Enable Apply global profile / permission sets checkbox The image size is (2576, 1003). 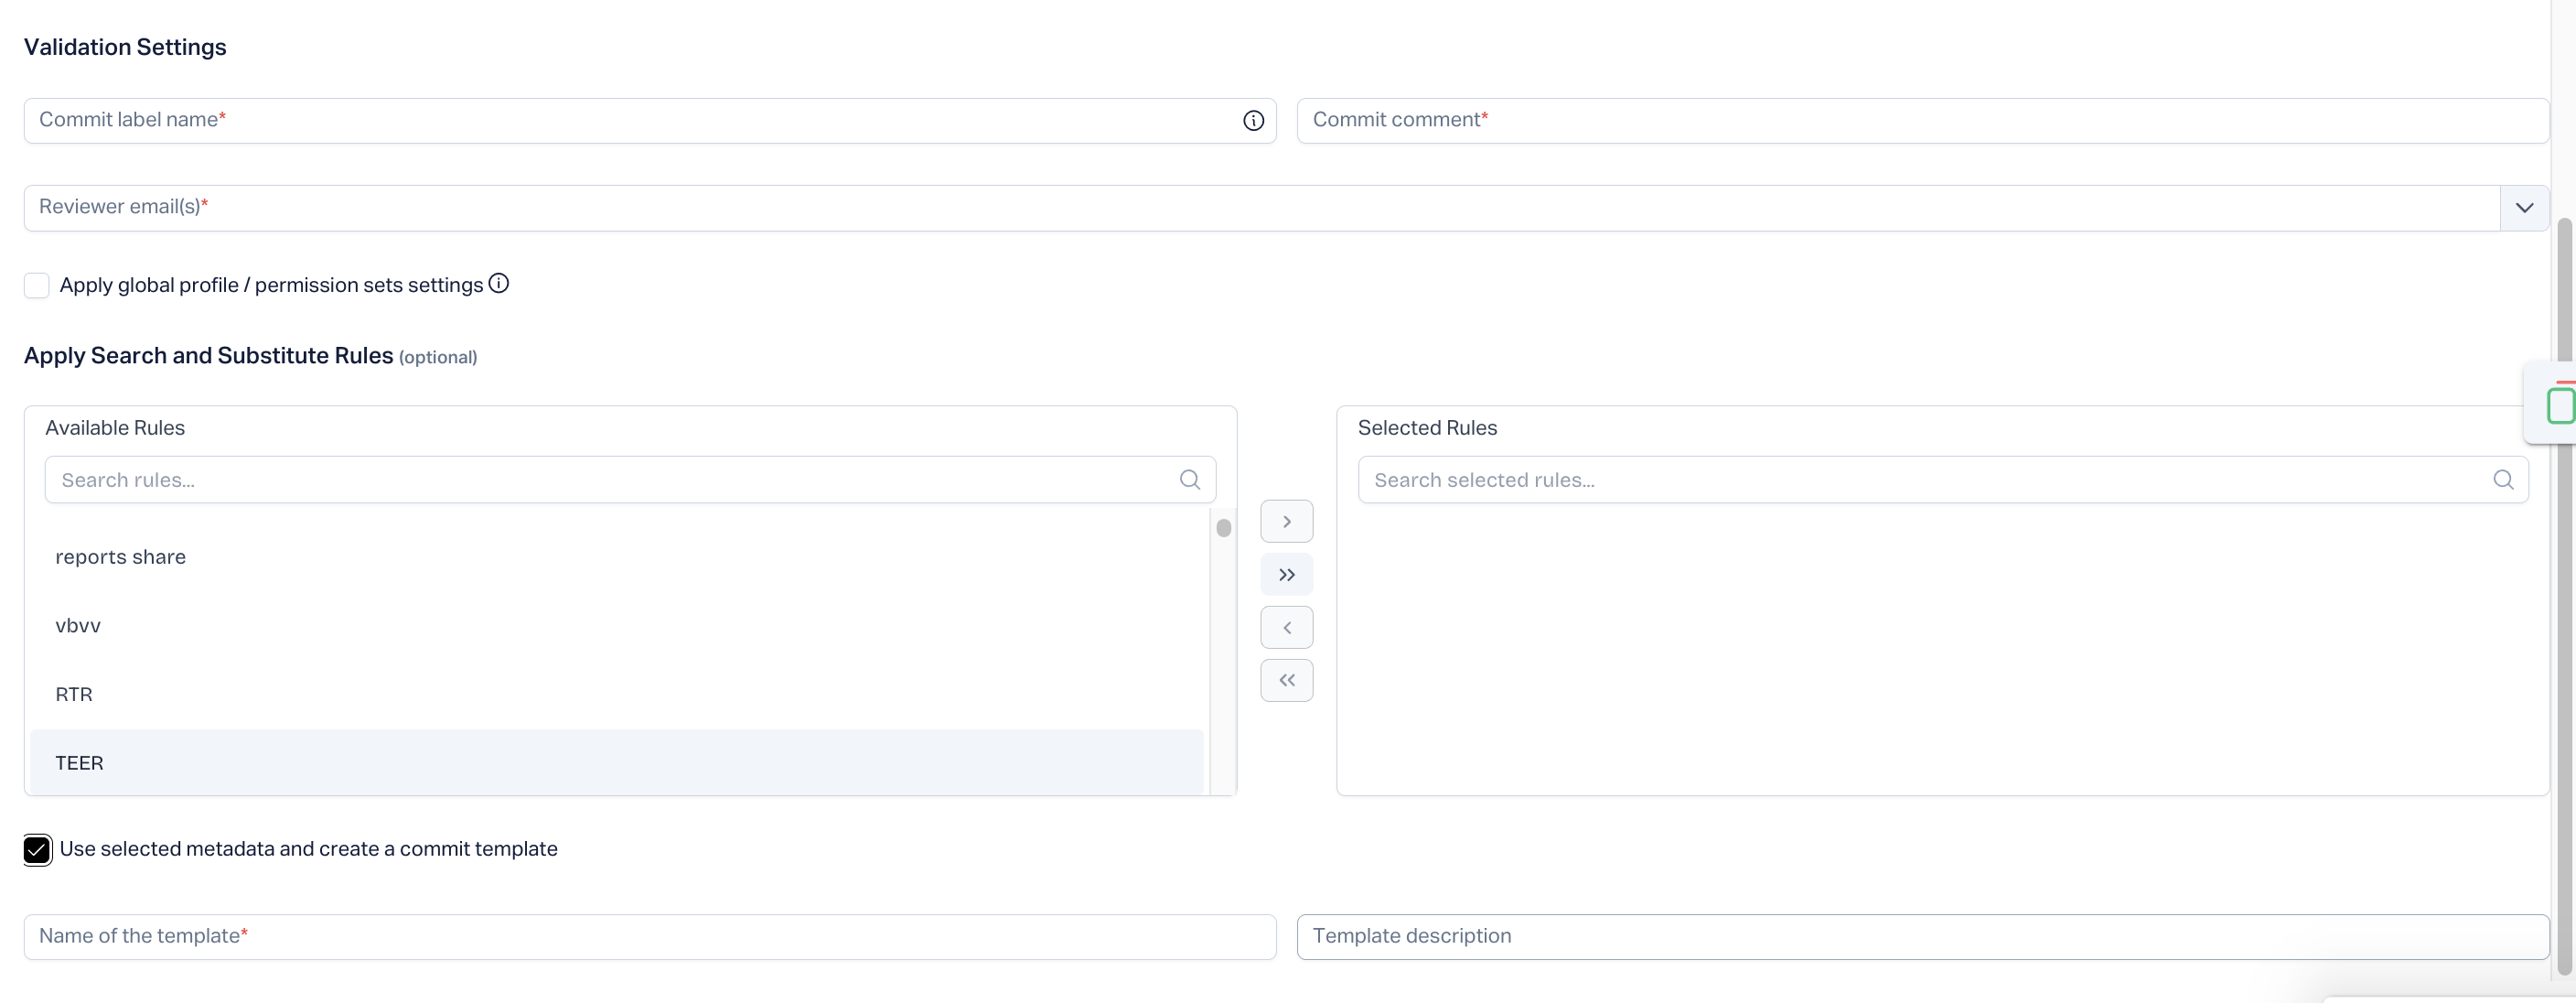[37, 286]
